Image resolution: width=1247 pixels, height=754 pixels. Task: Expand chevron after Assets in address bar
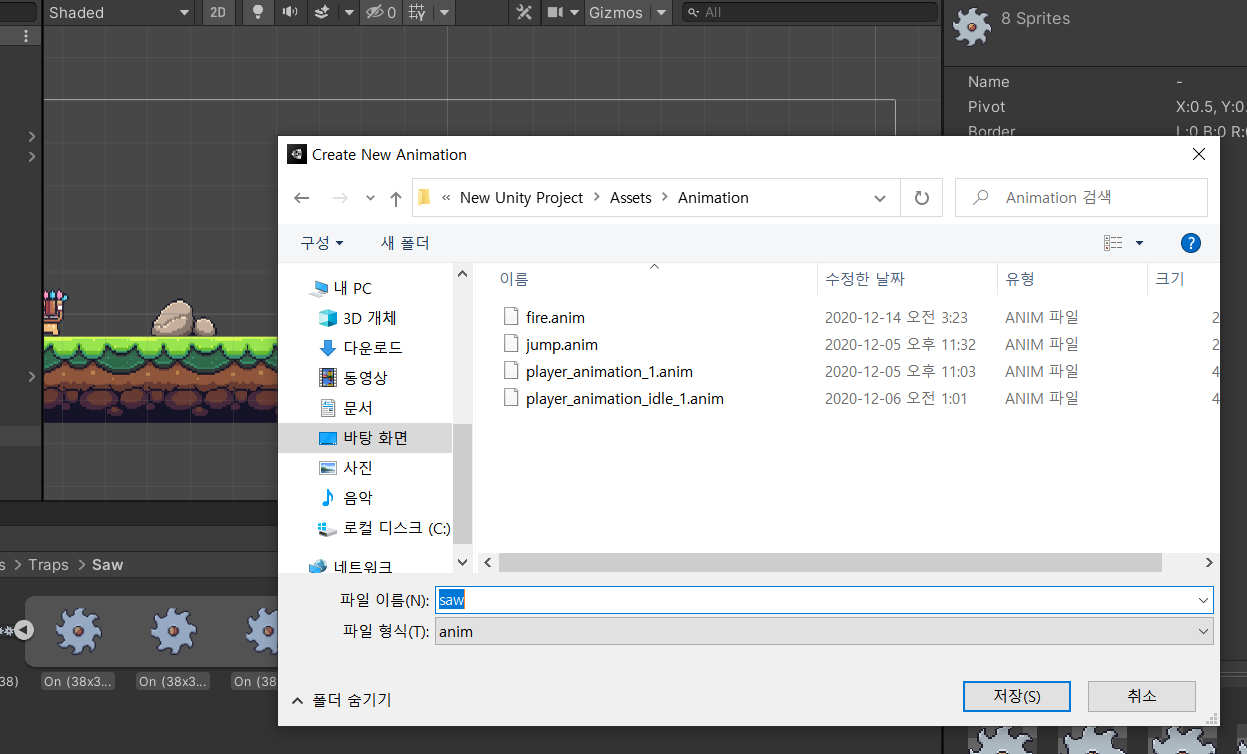coord(665,198)
